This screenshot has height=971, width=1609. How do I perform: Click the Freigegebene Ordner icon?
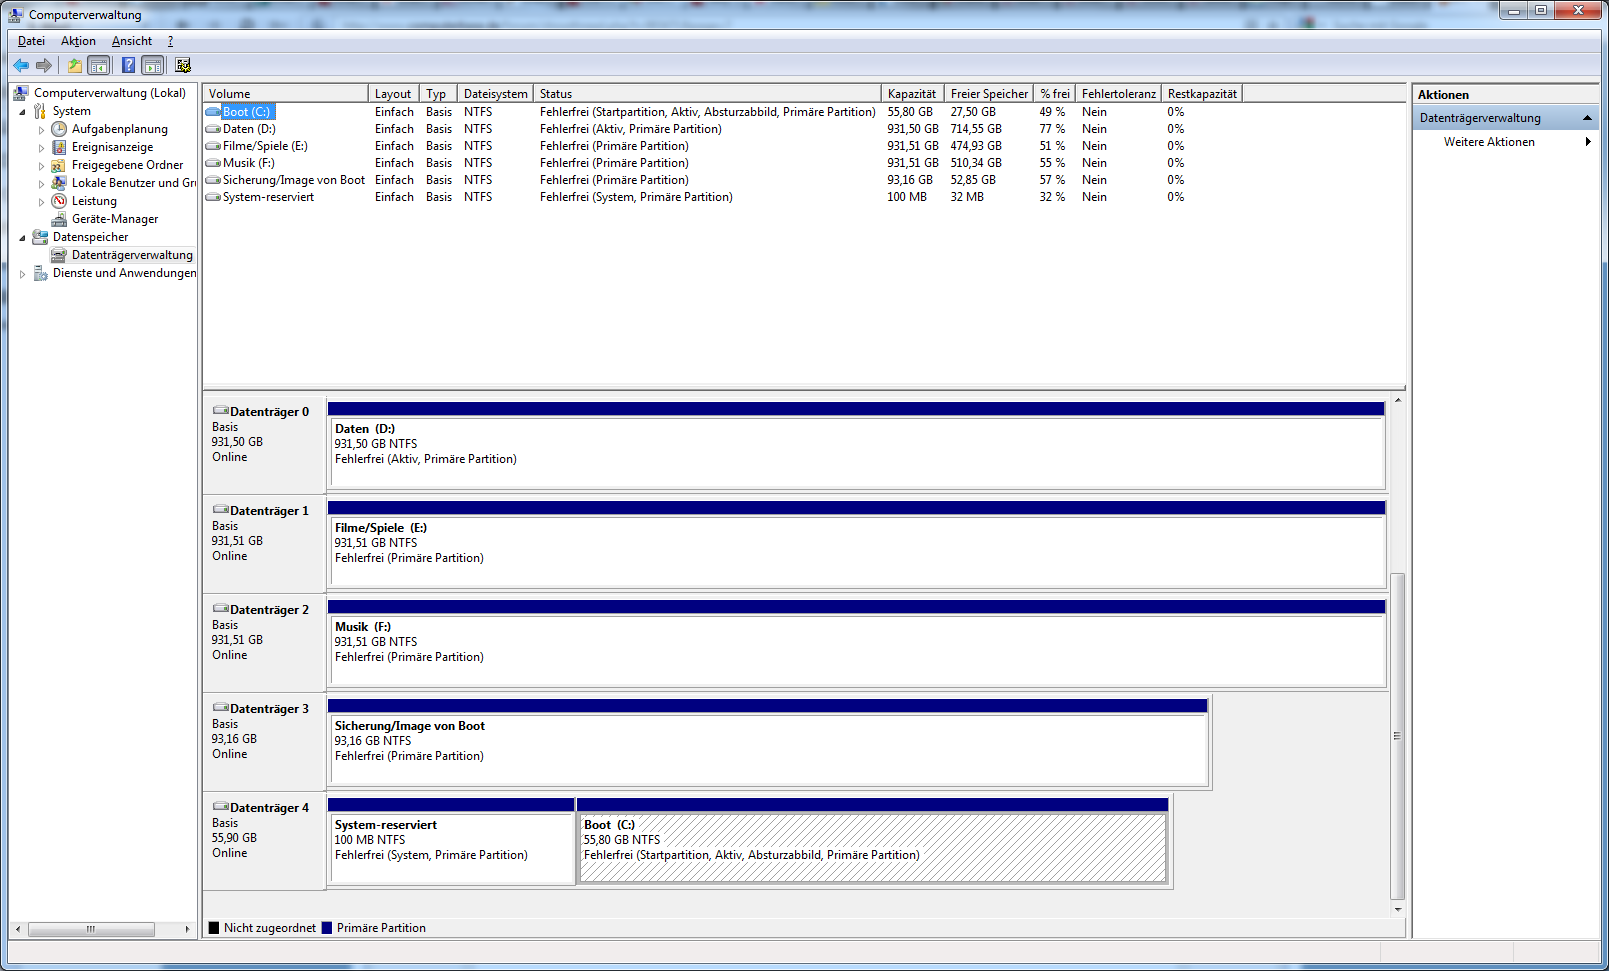click(x=59, y=165)
